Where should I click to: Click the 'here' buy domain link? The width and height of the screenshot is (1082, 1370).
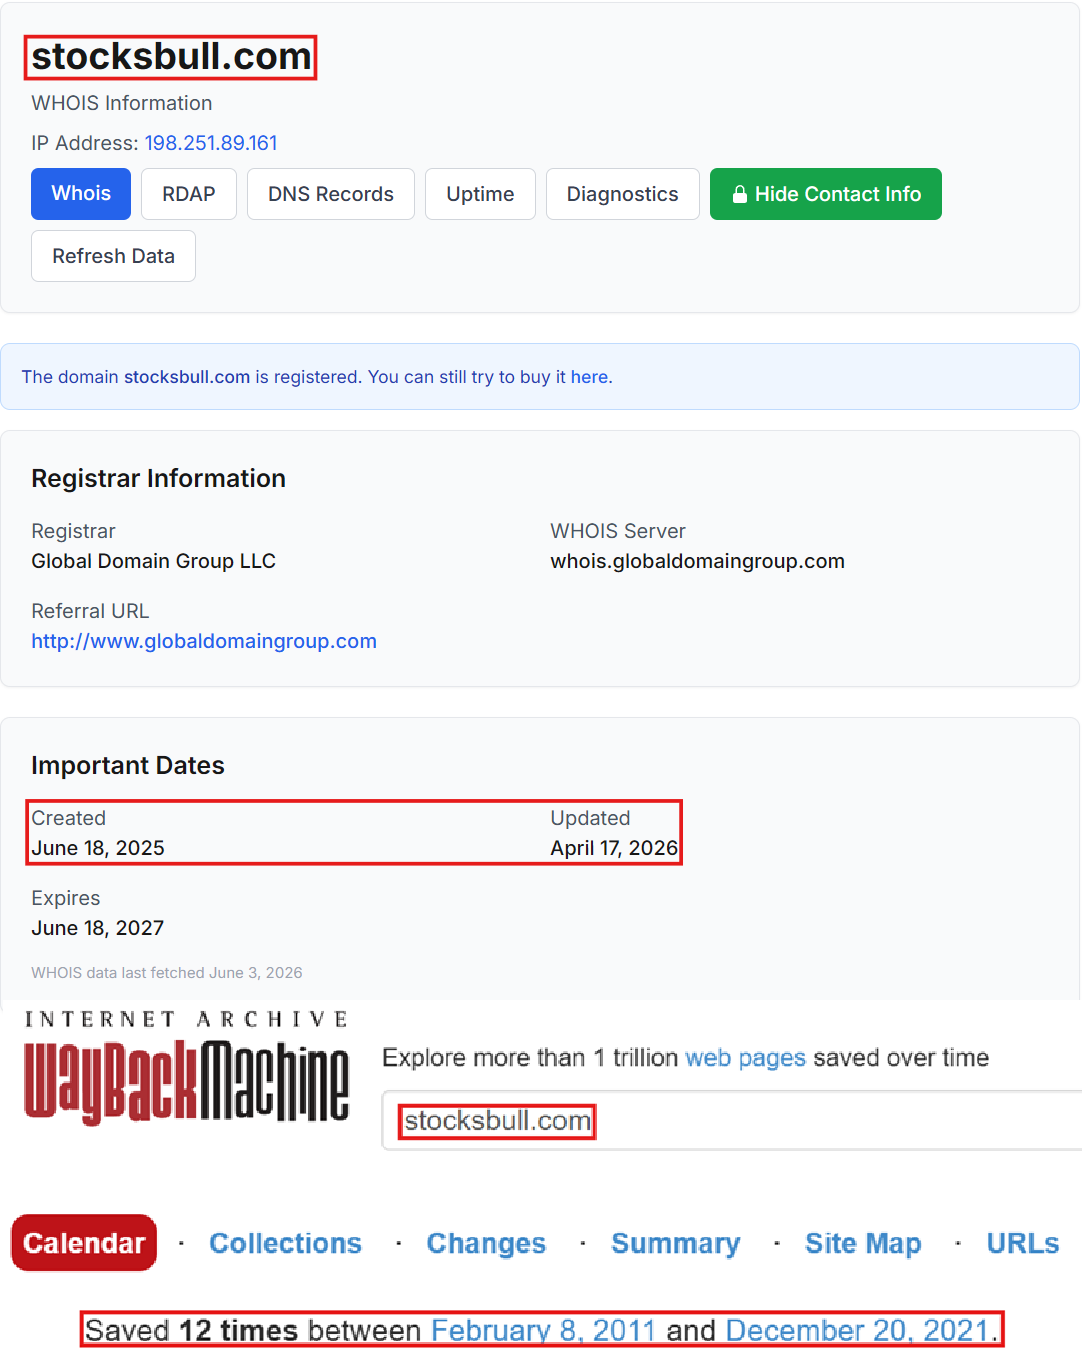click(x=589, y=377)
